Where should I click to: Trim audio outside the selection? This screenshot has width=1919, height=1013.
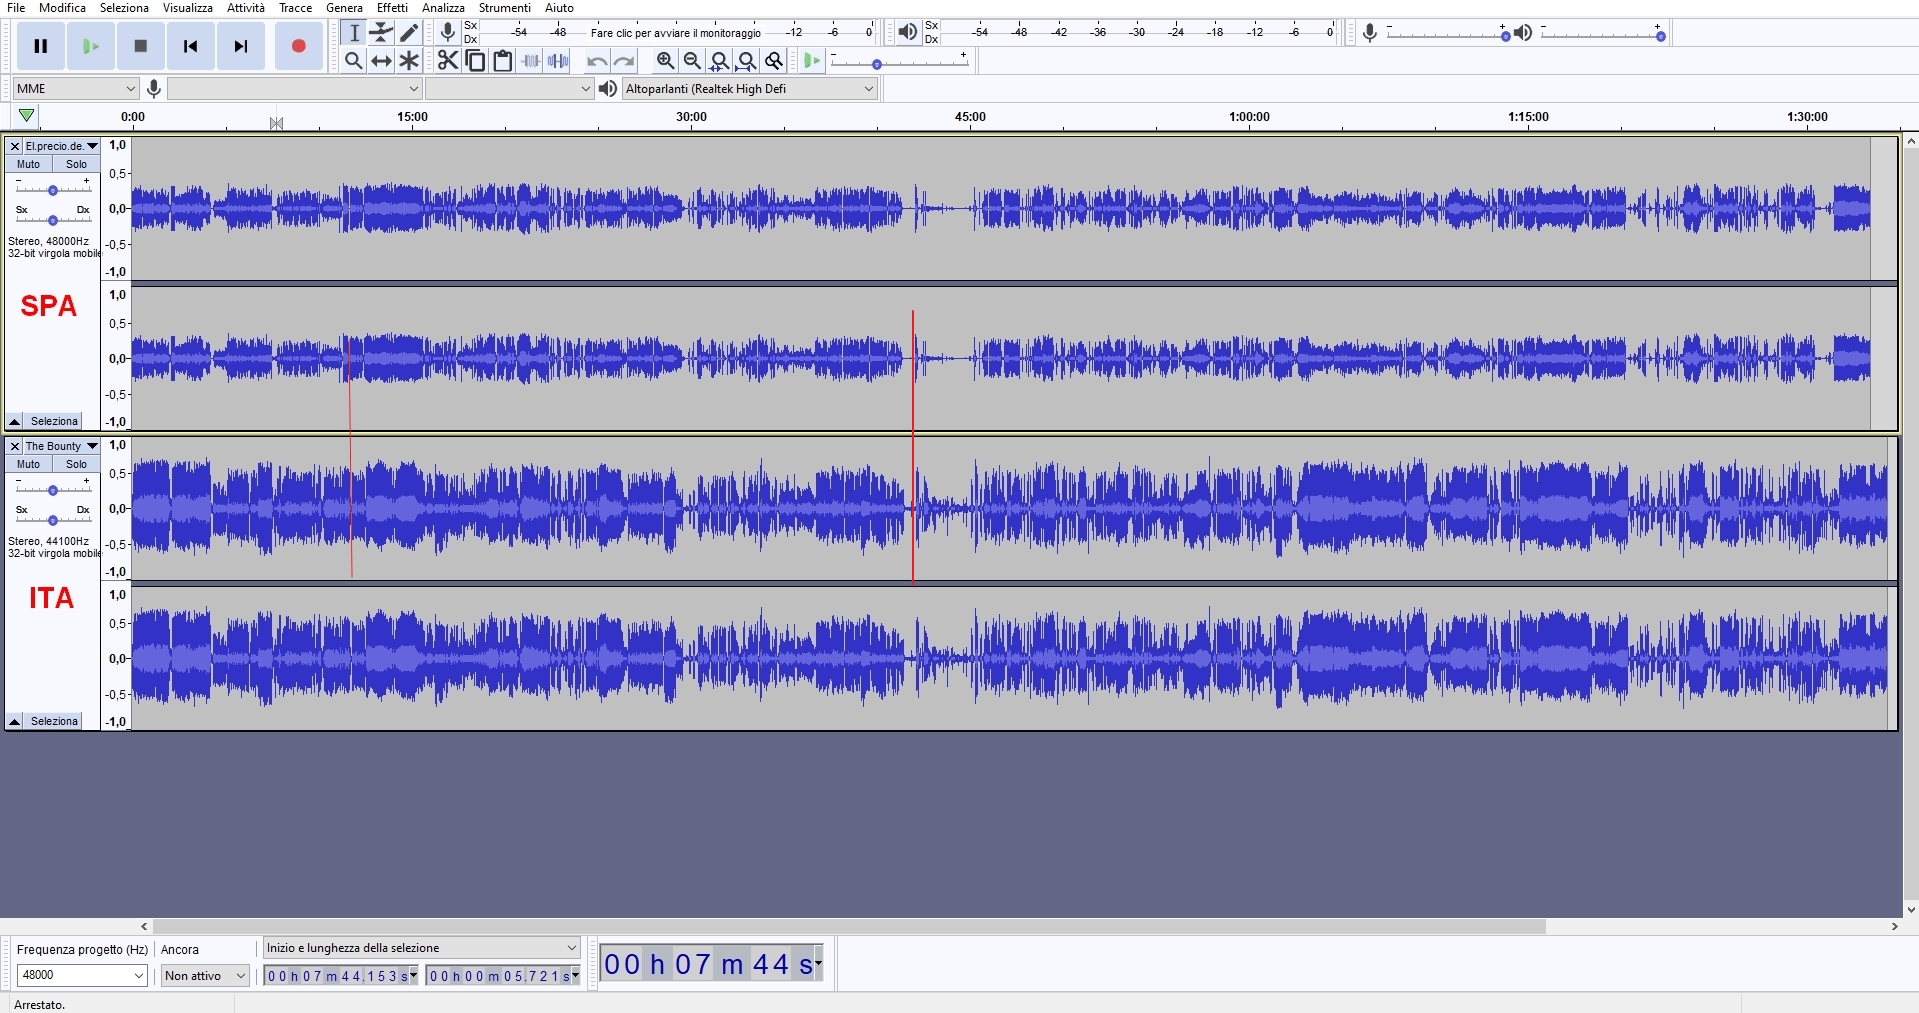click(x=531, y=61)
